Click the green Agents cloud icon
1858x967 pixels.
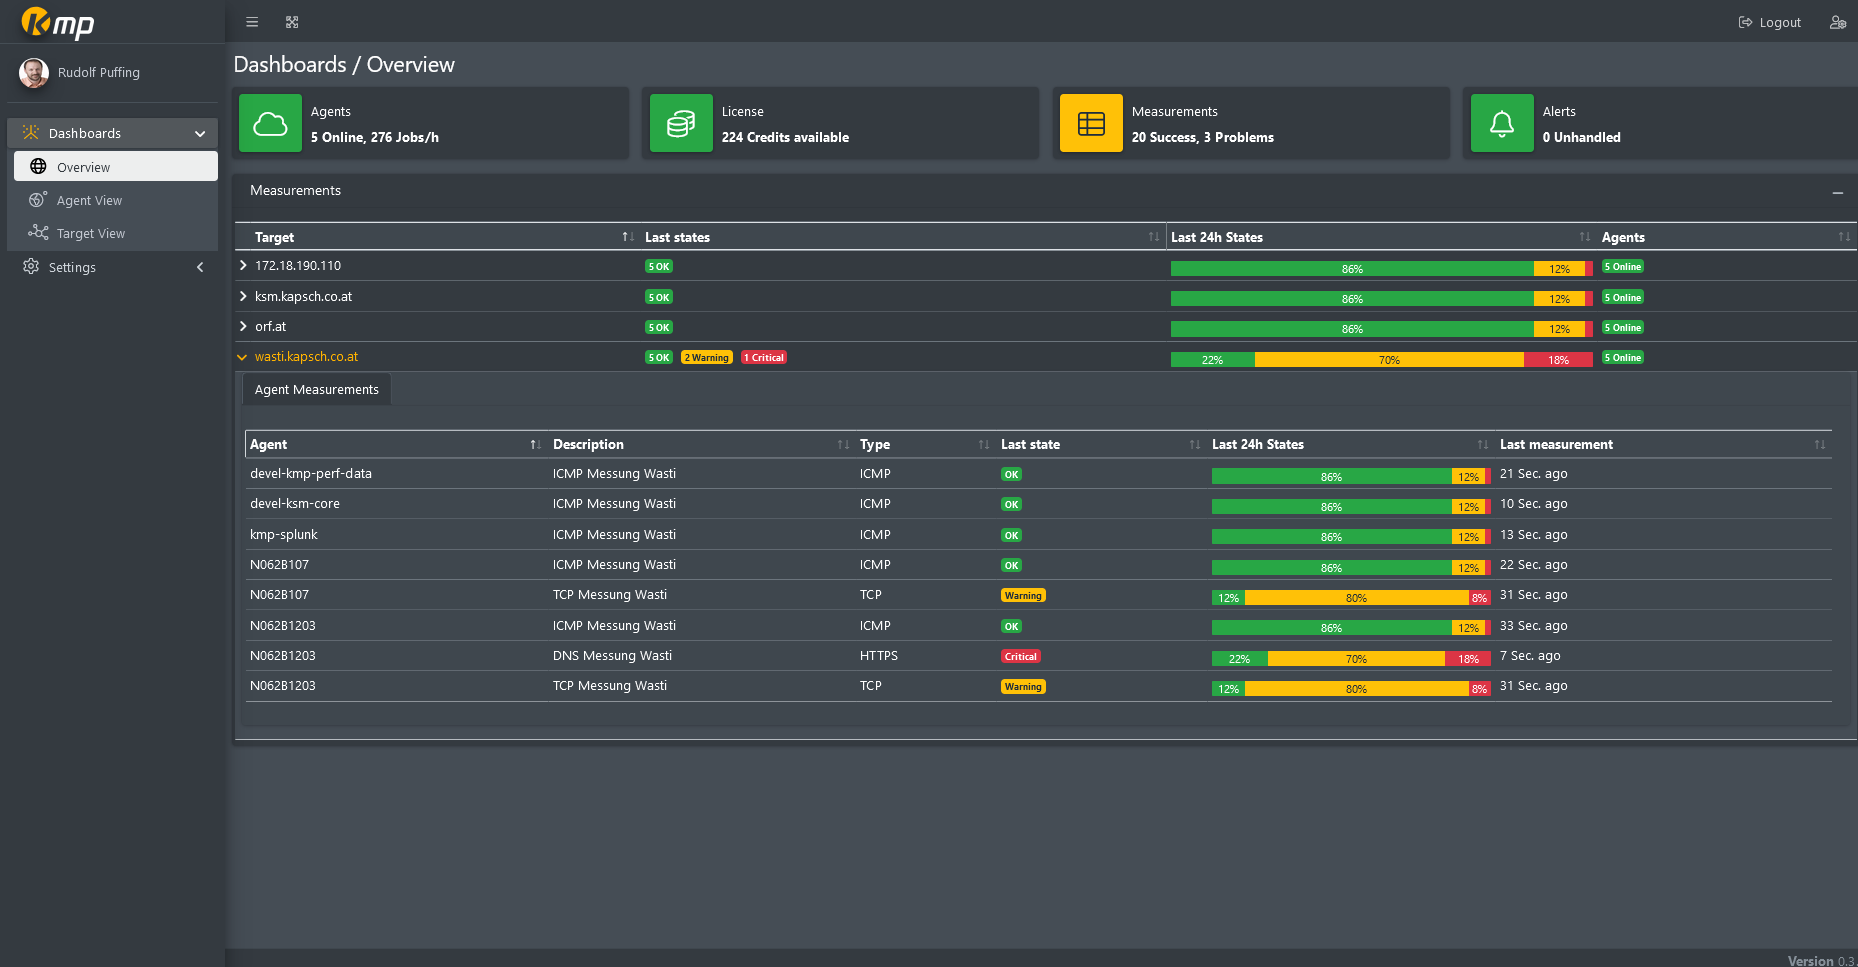point(270,124)
